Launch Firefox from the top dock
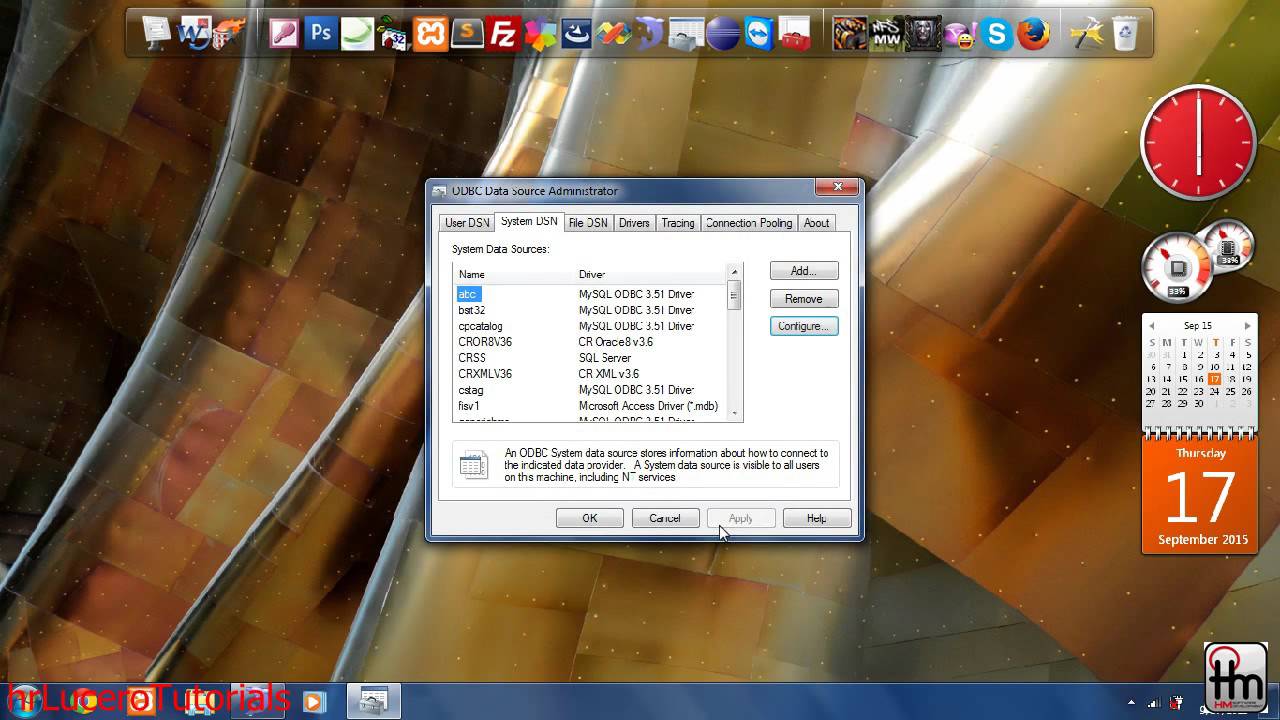The height and width of the screenshot is (720, 1280). point(1034,34)
